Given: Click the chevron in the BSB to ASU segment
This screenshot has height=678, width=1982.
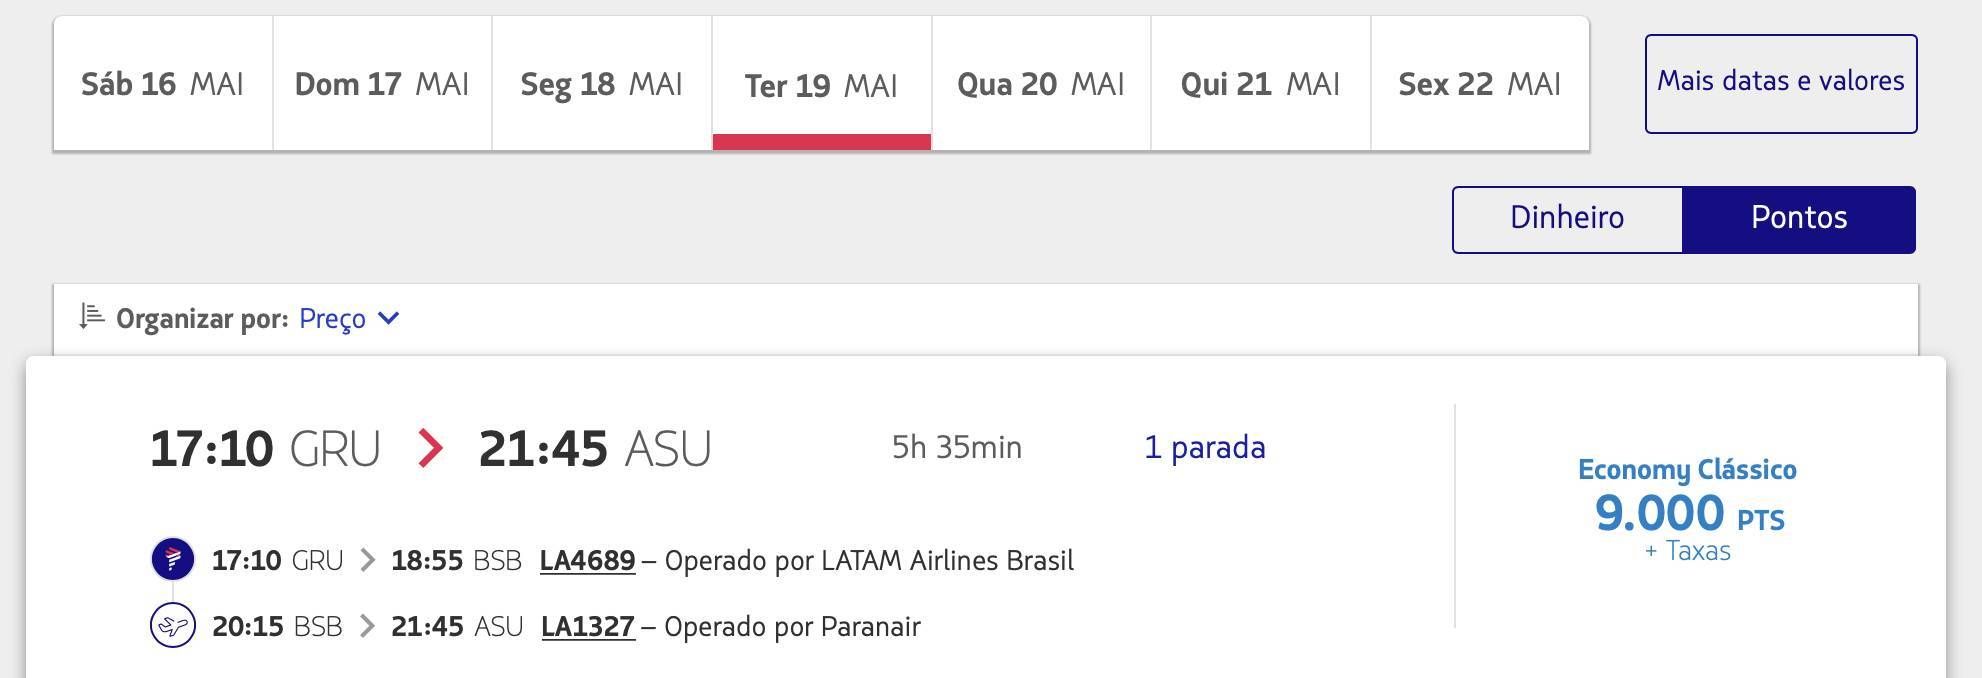Looking at the screenshot, I should coord(367,626).
